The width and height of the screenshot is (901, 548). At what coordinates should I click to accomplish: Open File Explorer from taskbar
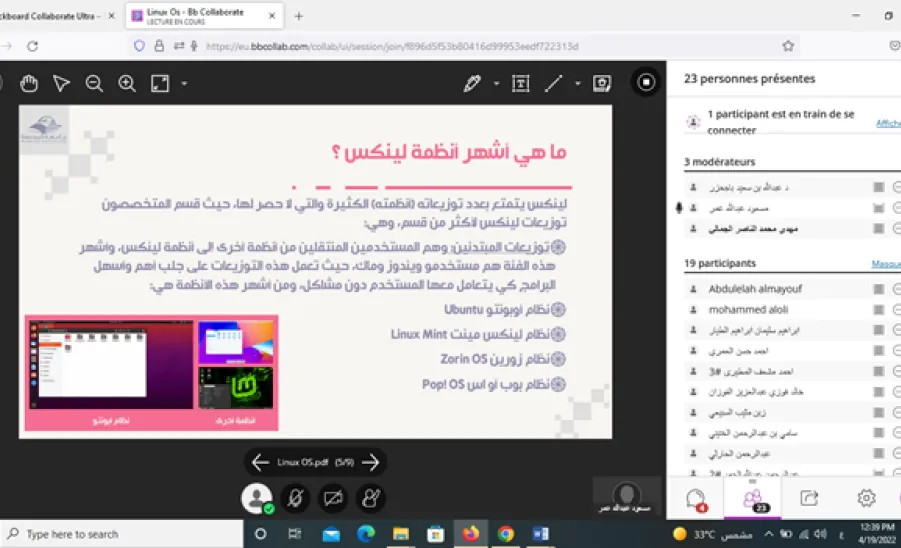[401, 534]
